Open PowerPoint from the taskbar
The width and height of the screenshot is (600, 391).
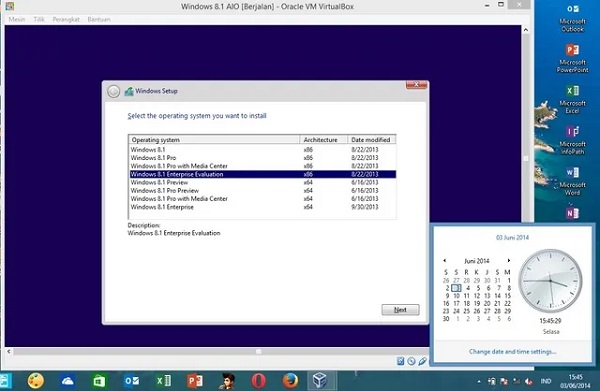pos(195,381)
